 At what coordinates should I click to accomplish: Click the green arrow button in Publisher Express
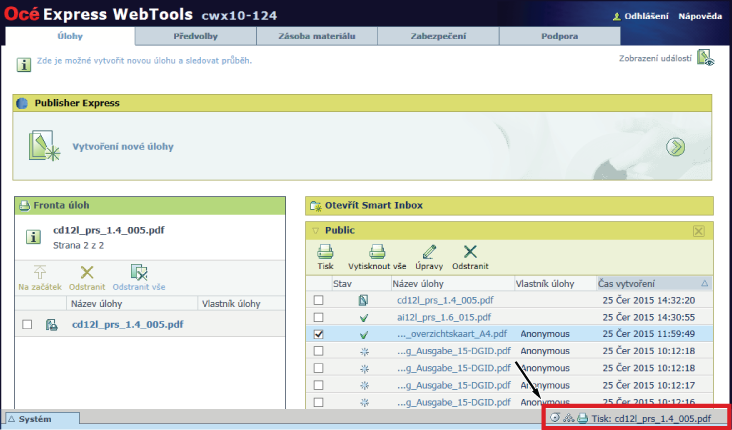click(x=676, y=147)
